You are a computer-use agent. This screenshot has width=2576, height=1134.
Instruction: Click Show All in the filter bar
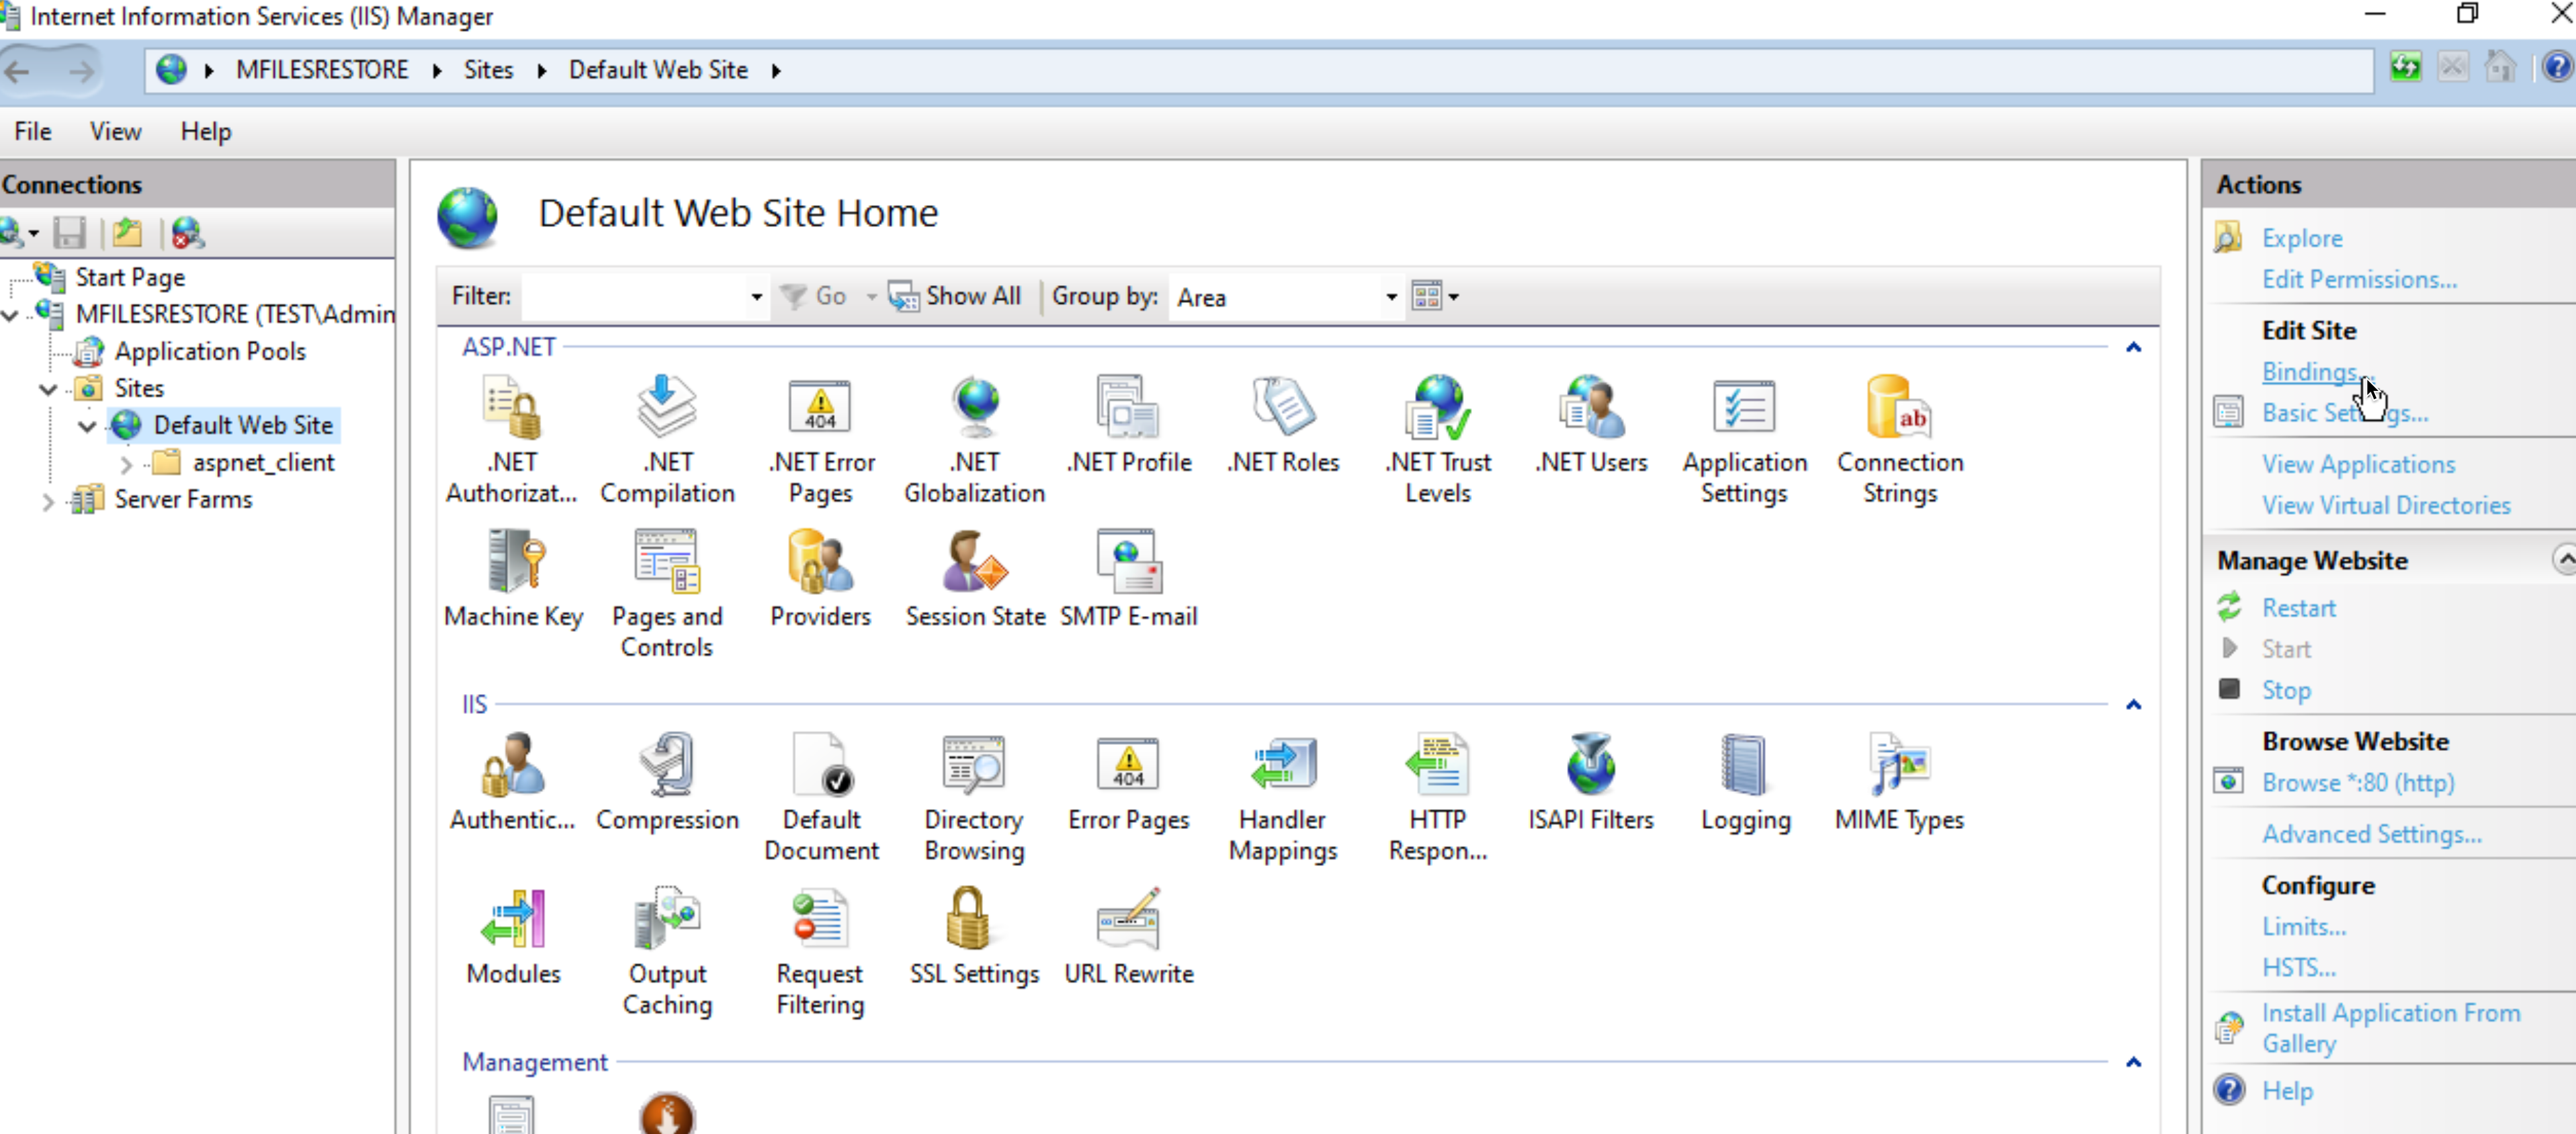click(956, 296)
